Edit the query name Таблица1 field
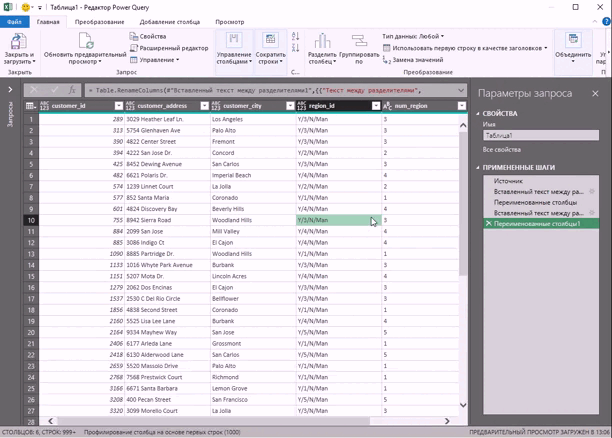The width and height of the screenshot is (612, 438). pyautogui.click(x=541, y=135)
